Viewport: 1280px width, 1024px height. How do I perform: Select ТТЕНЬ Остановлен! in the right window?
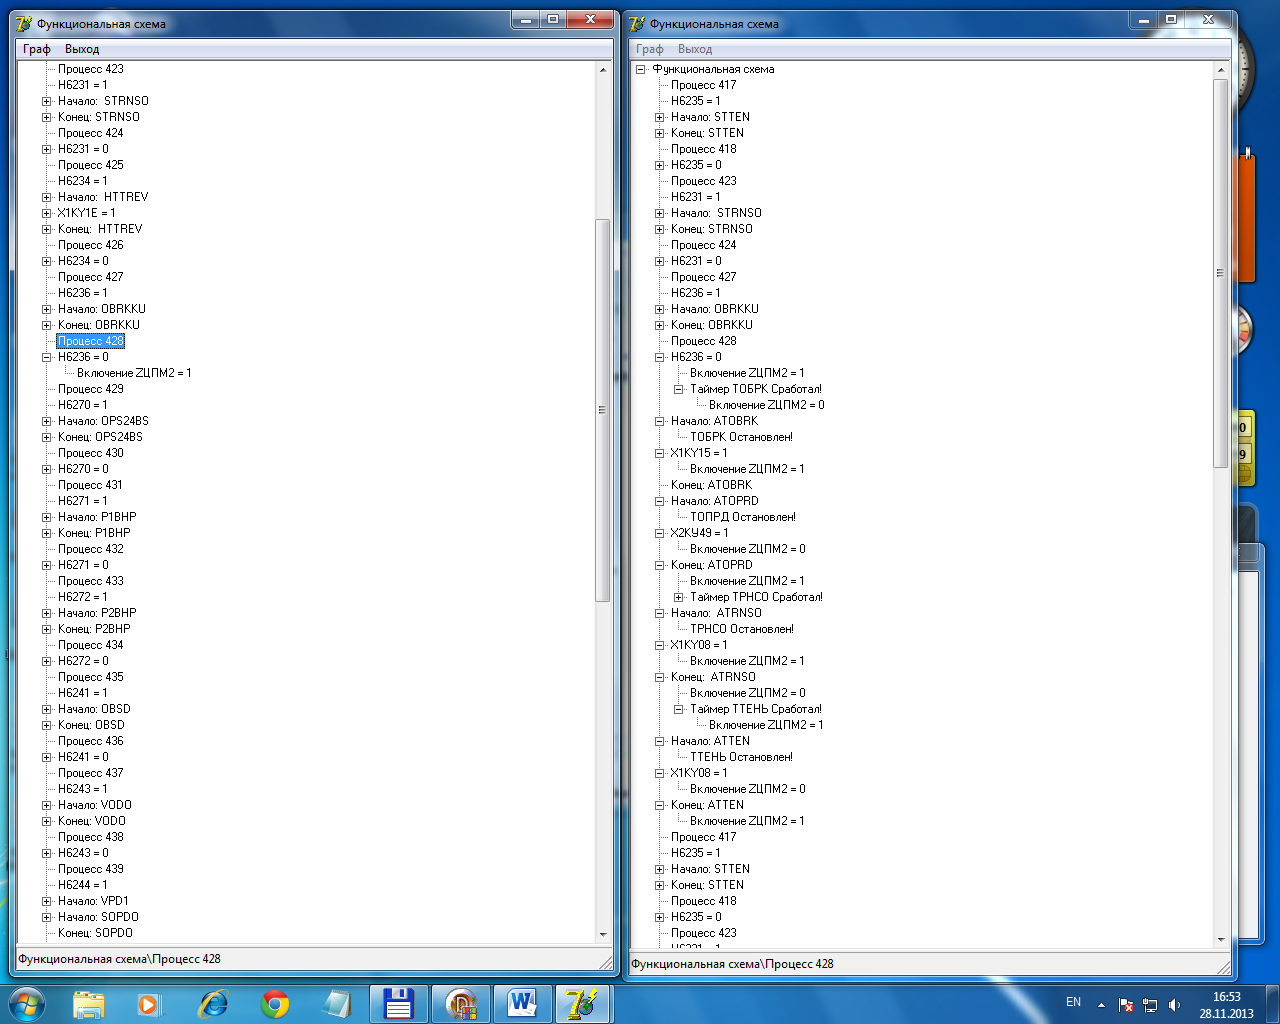[741, 757]
